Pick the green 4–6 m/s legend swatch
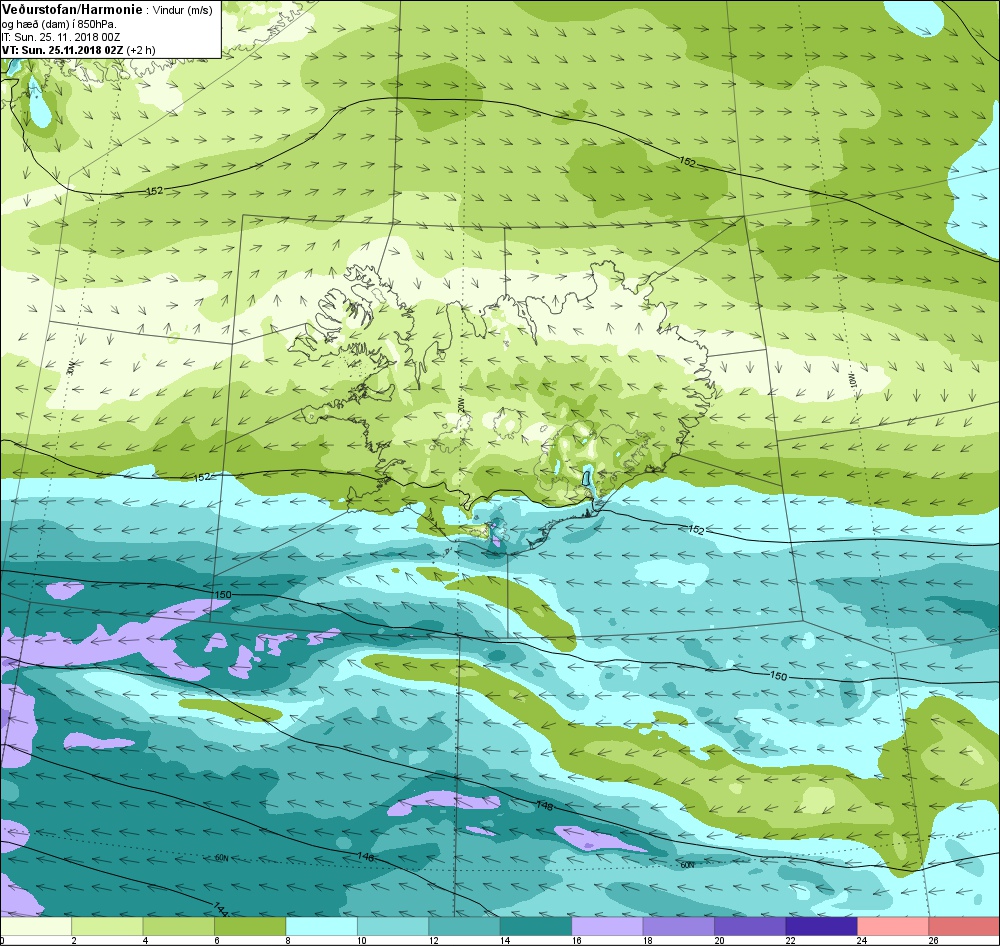This screenshot has width=1000, height=946. 179,926
